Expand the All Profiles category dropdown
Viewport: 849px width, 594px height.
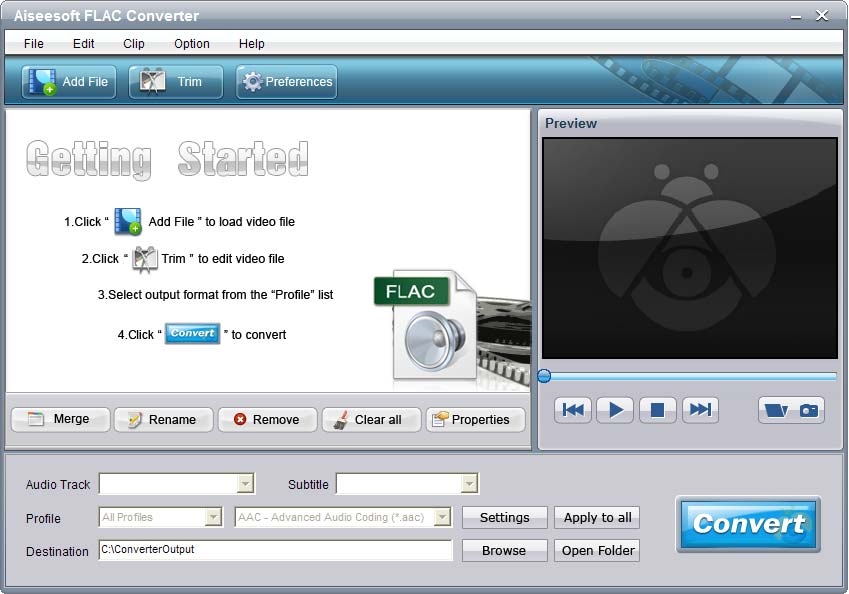pyautogui.click(x=214, y=517)
